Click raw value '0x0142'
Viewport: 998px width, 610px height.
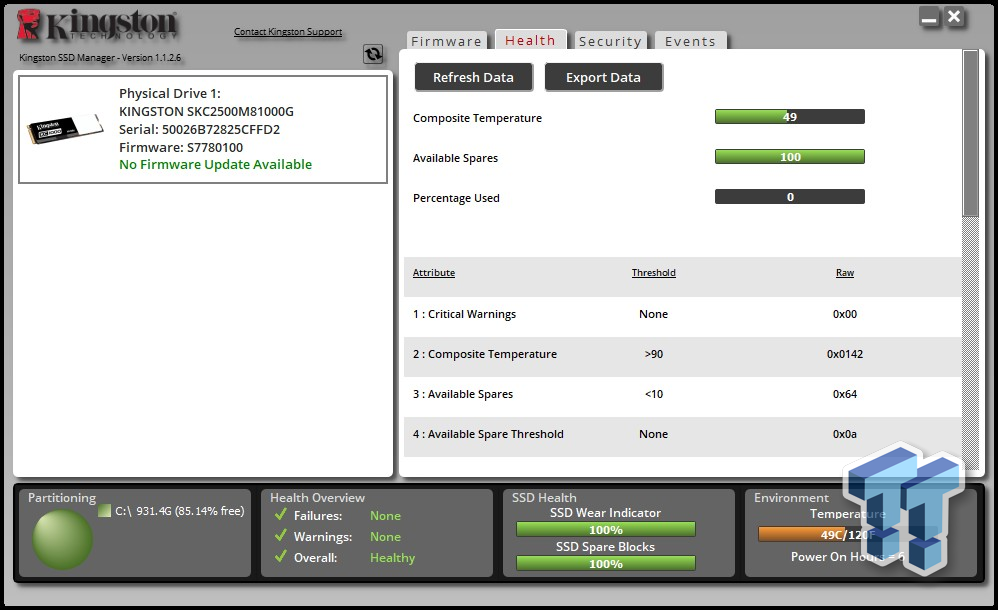(x=845, y=354)
